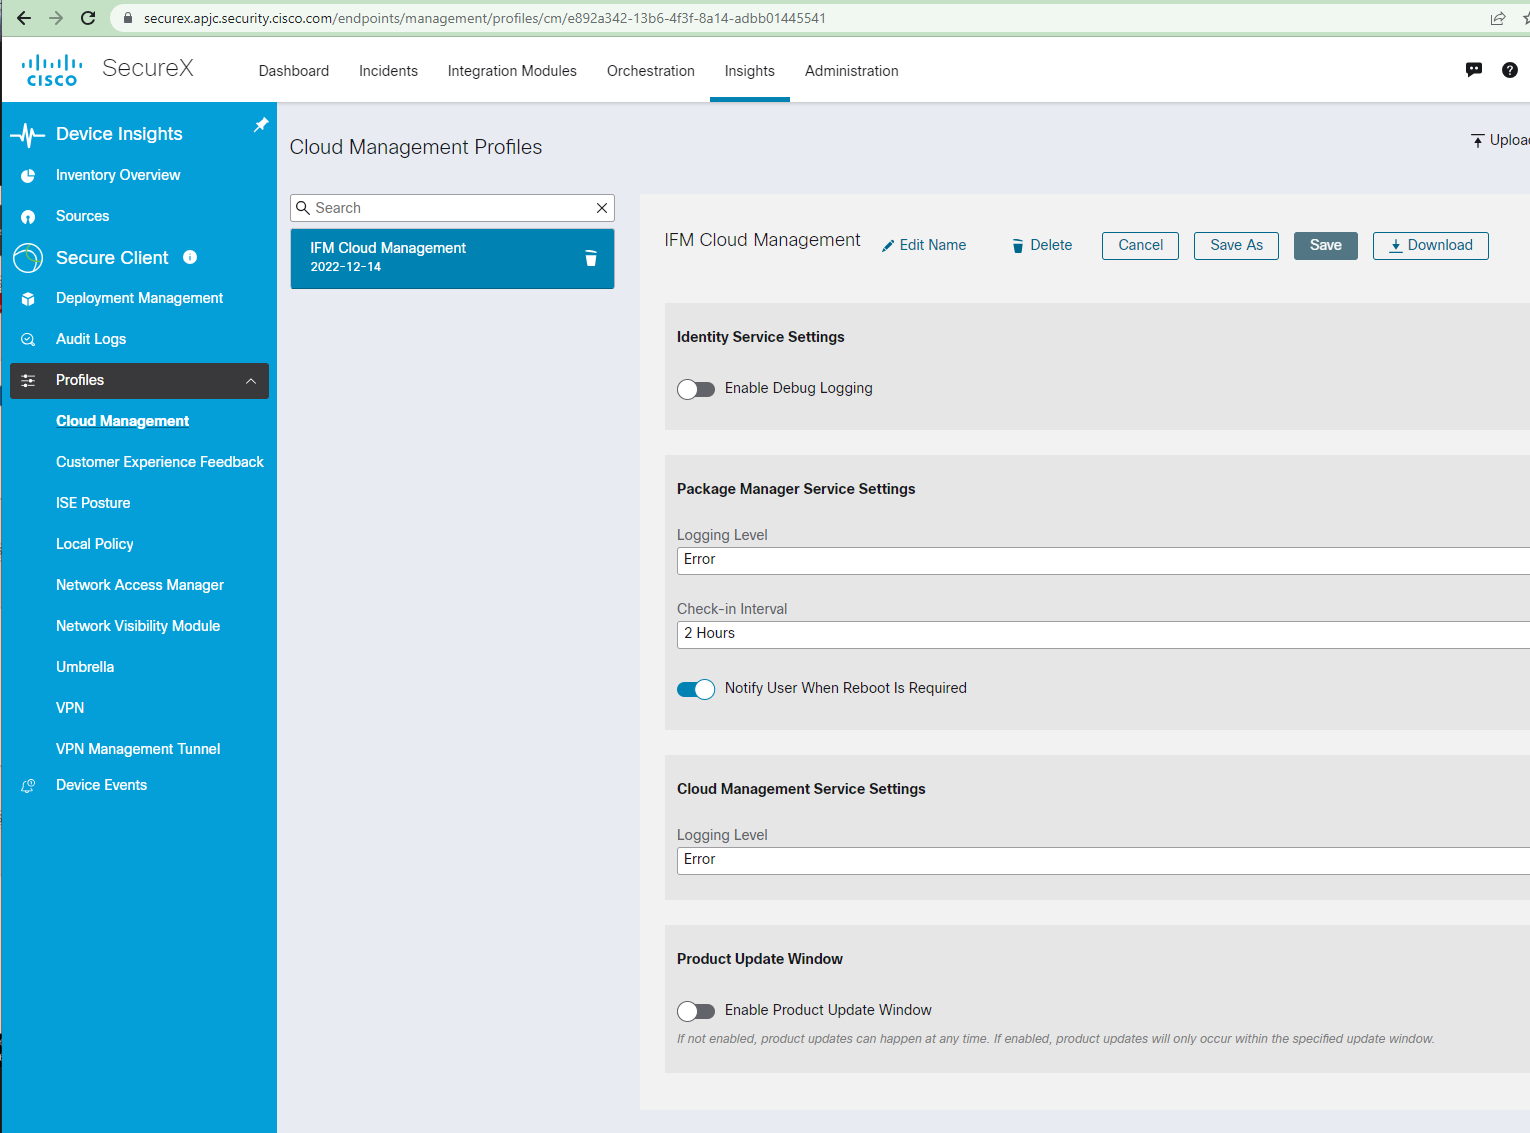Enable Debug Logging for Identity Service

click(x=696, y=389)
